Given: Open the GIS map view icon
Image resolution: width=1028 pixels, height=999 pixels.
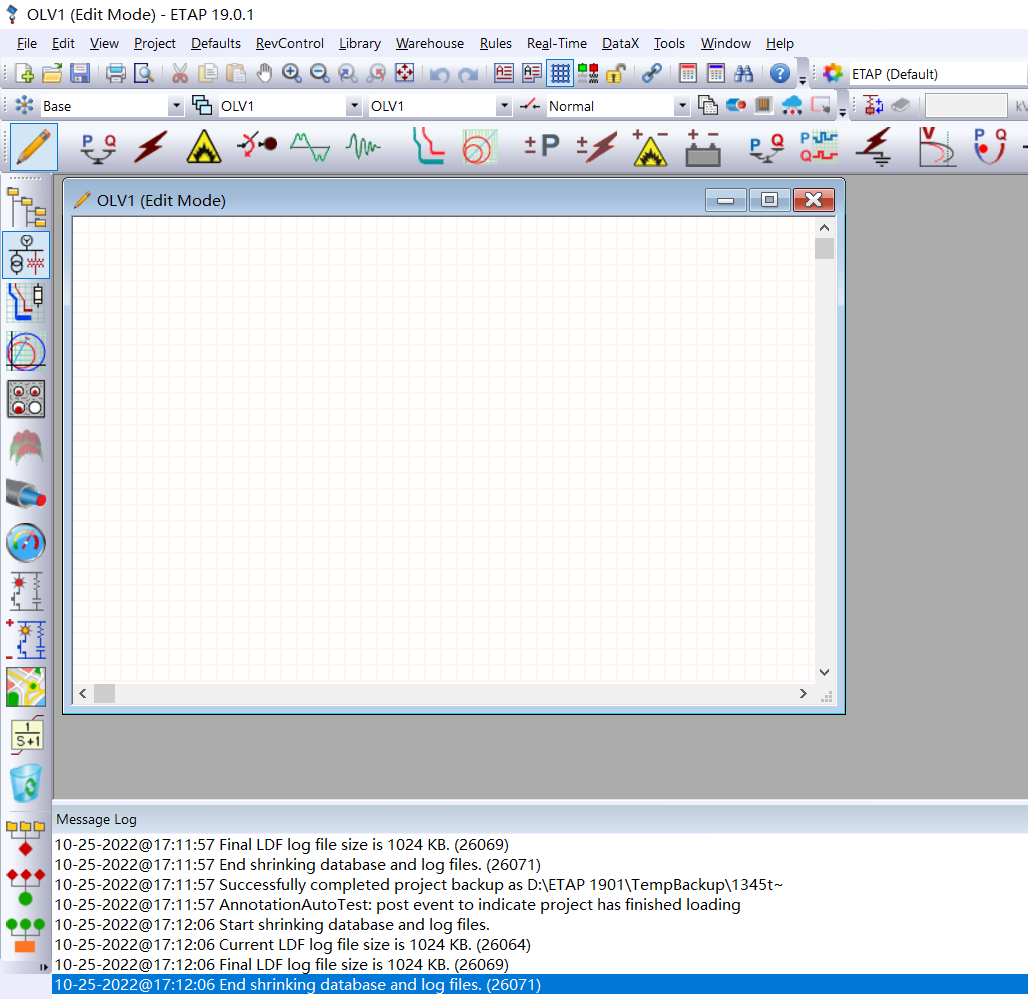Looking at the screenshot, I should click(x=26, y=687).
